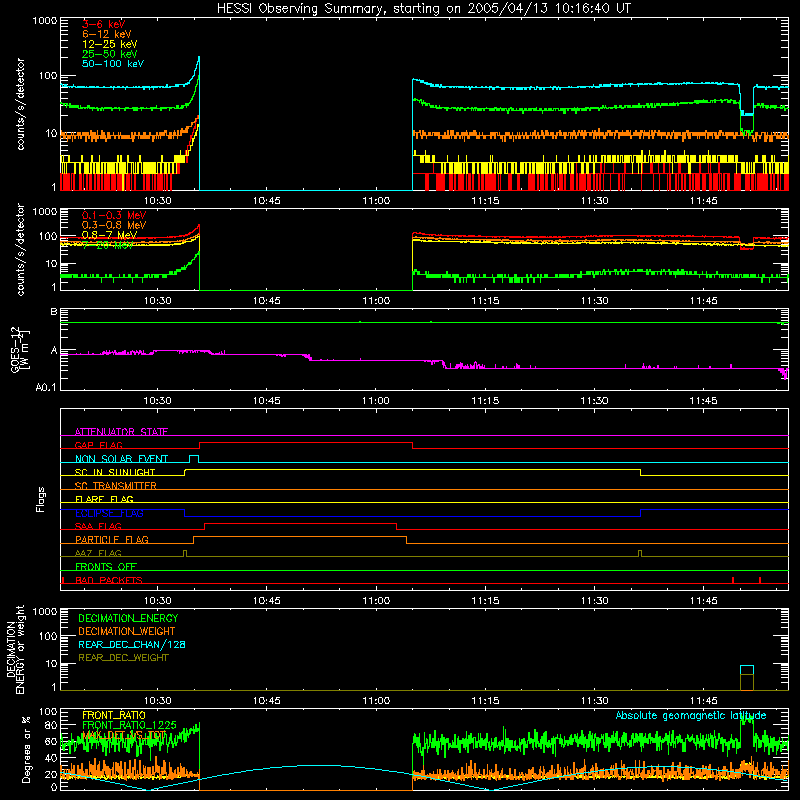Select the GAP_FLAG label
Viewport: 800px width, 800px height.
[98, 445]
